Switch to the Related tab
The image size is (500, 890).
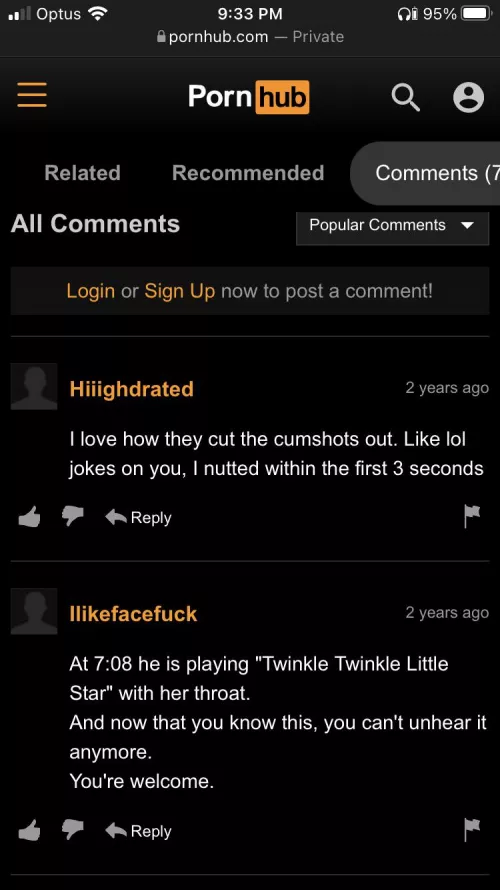[82, 173]
